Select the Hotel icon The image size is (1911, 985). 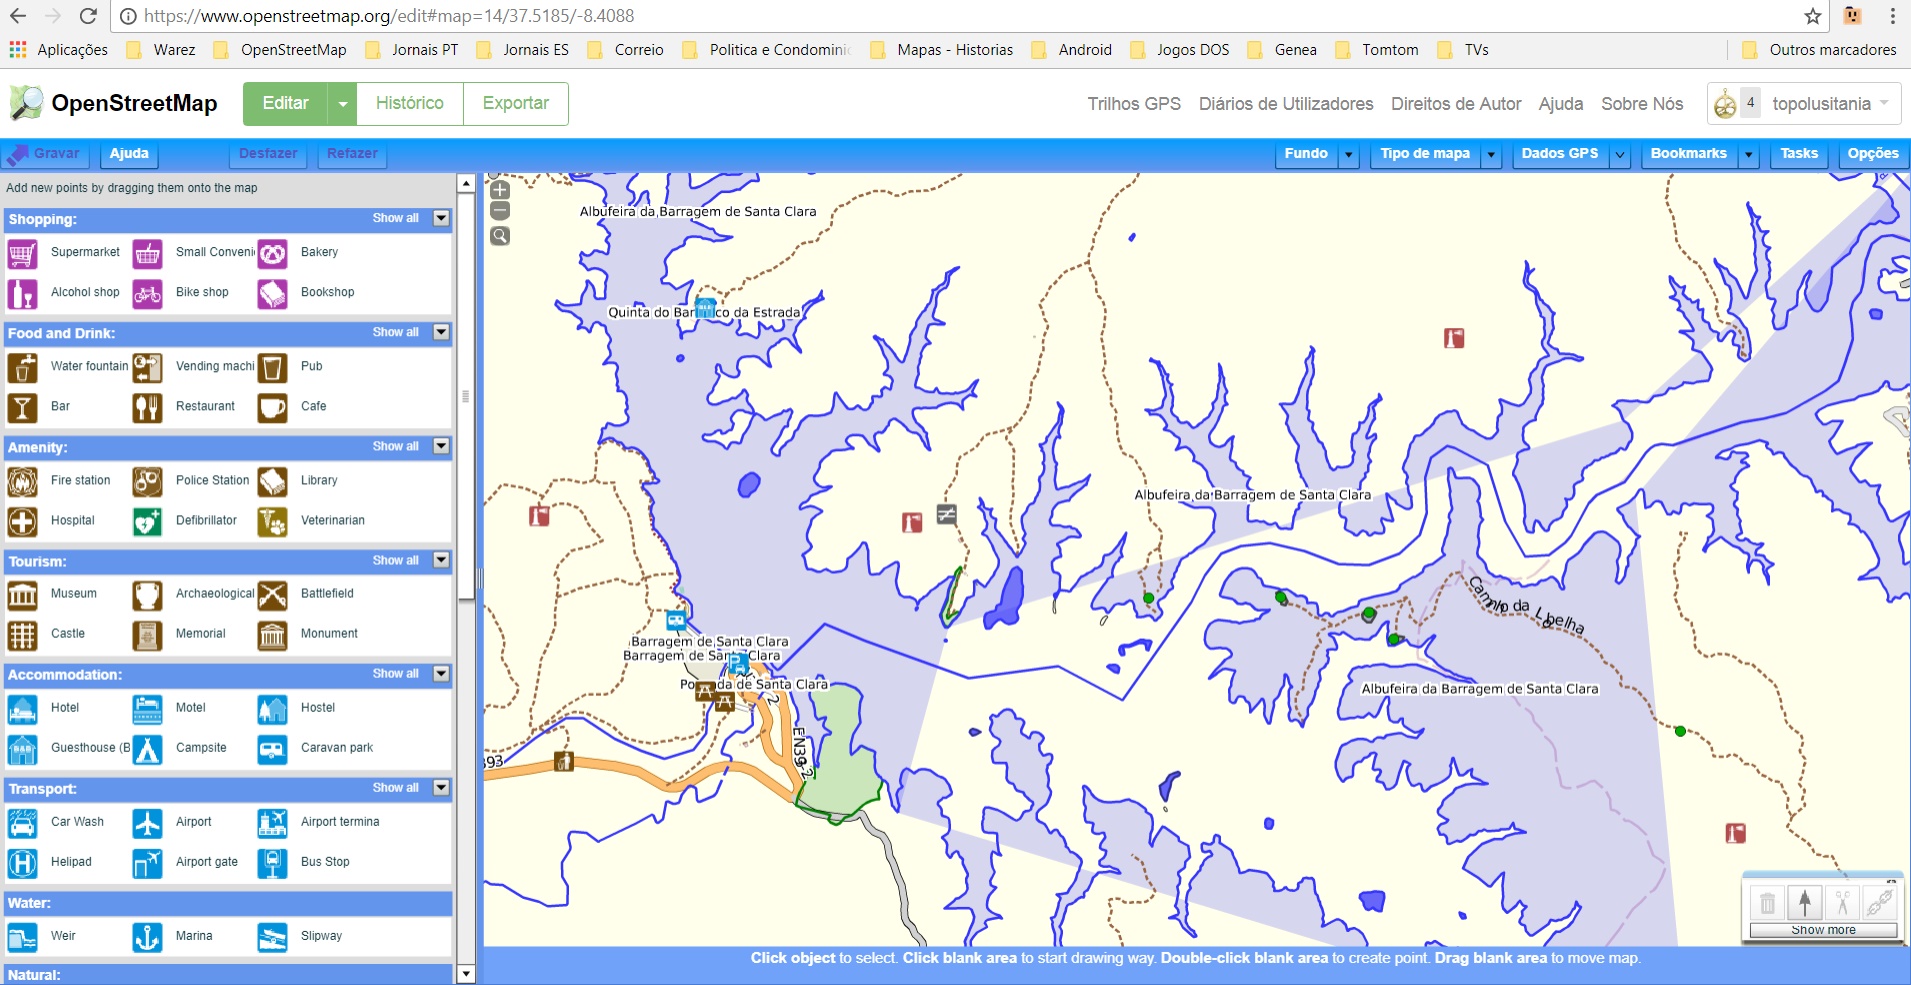tap(23, 709)
